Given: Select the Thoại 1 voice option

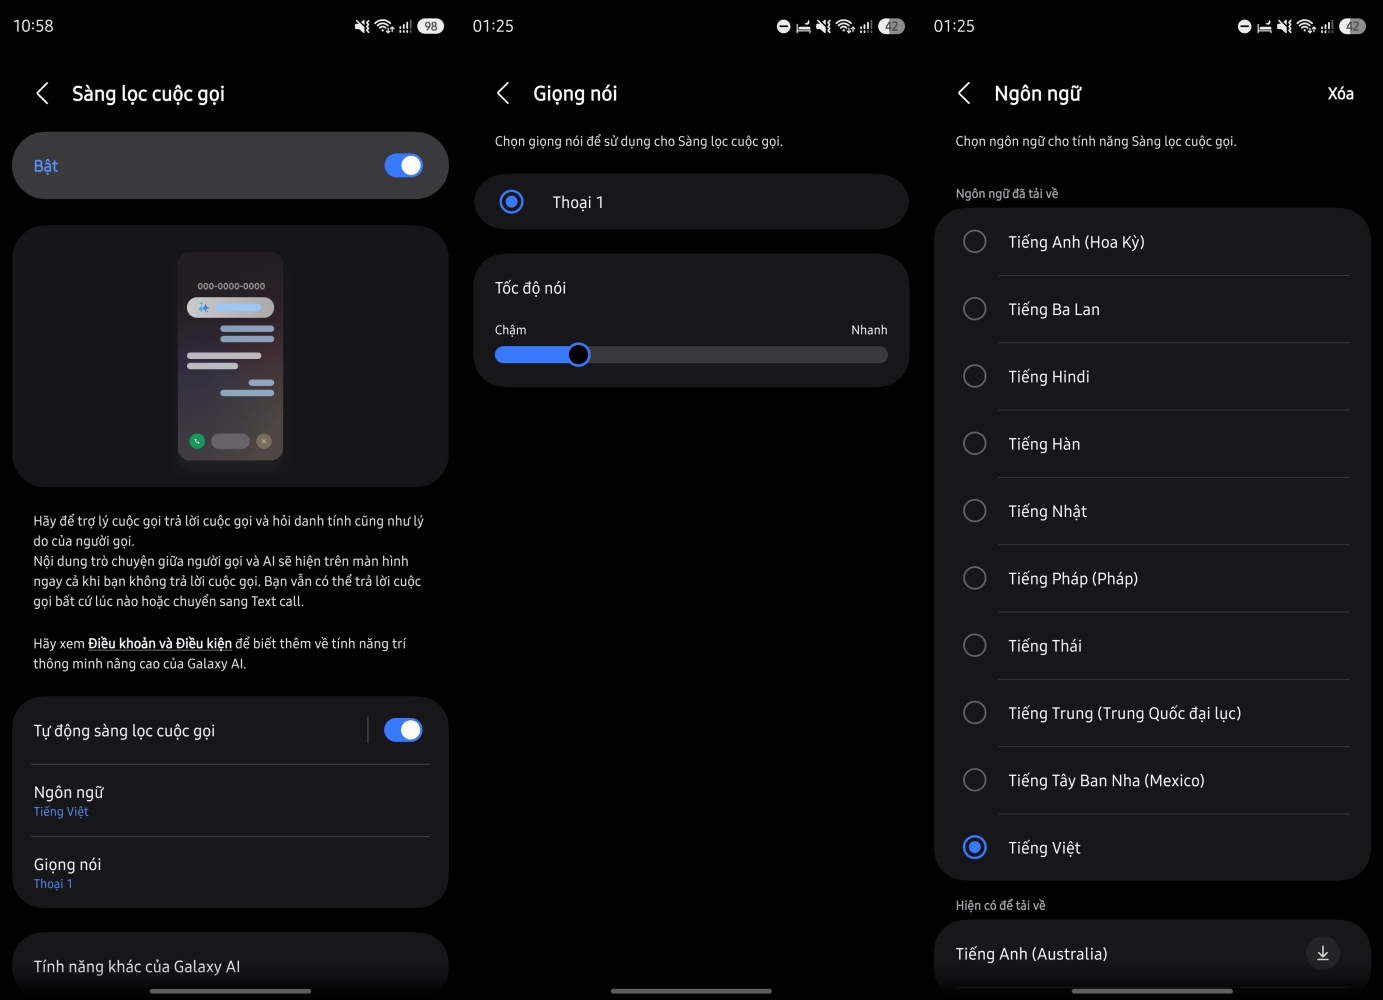Looking at the screenshot, I should [x=512, y=202].
